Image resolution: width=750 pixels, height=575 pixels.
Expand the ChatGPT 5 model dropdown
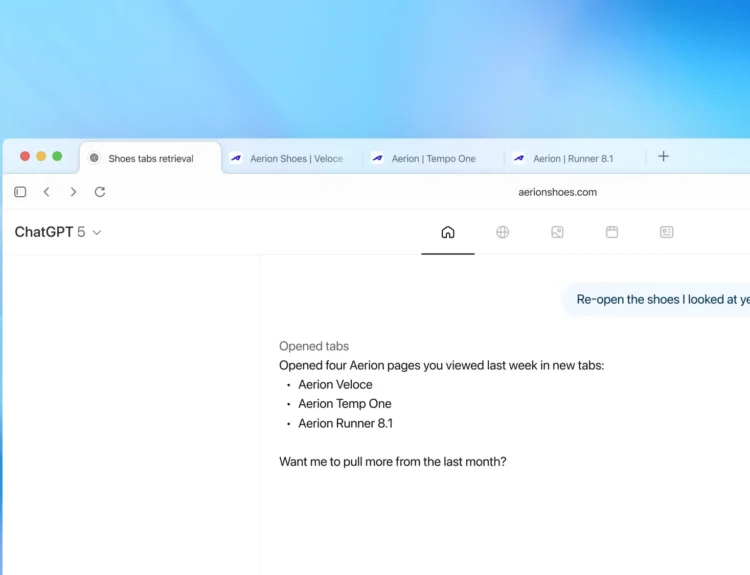point(58,232)
